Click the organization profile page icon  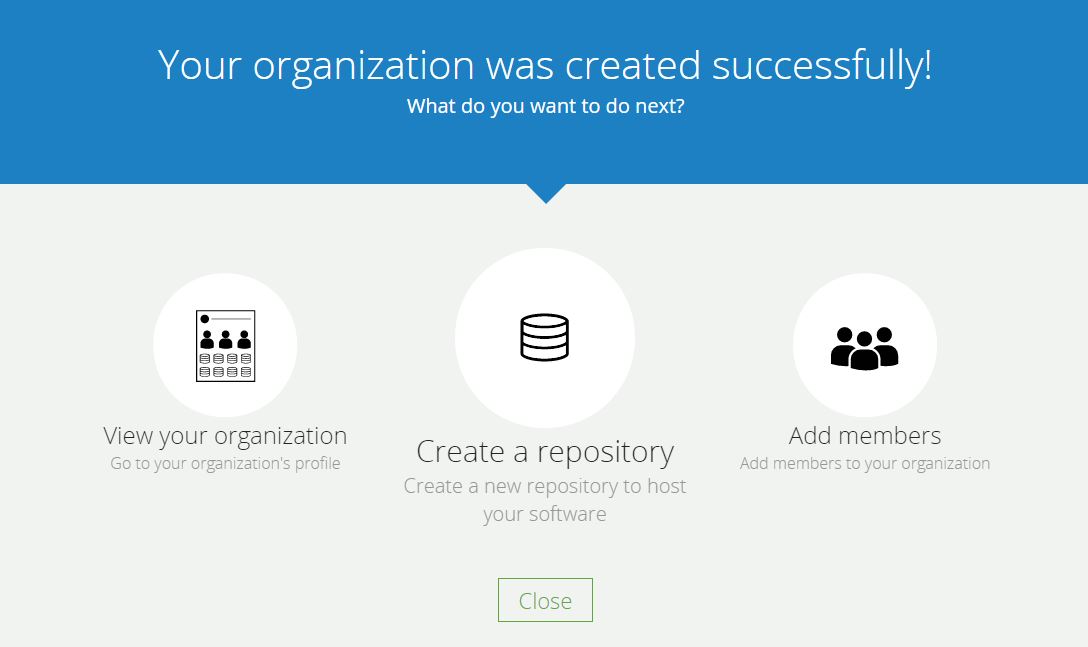(x=225, y=345)
